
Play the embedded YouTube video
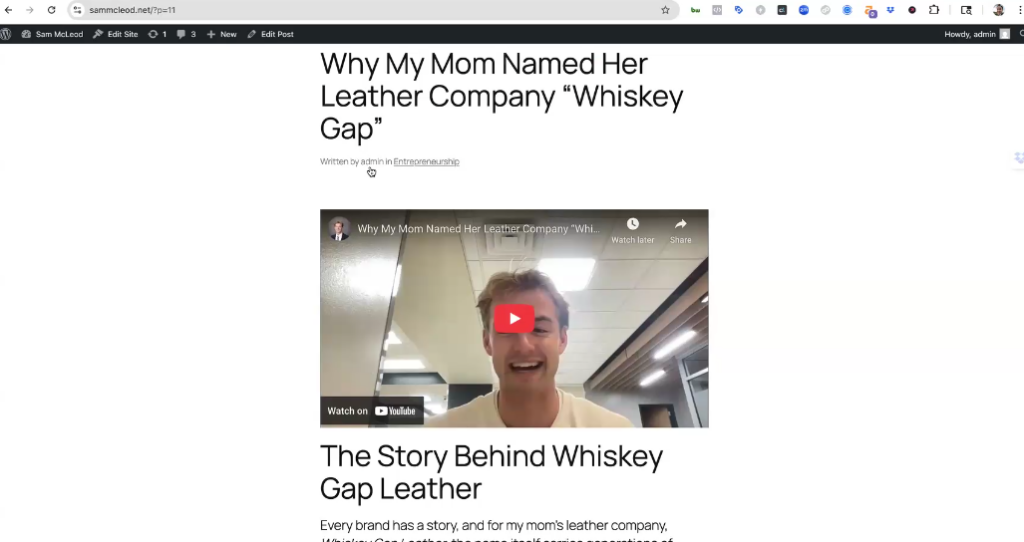pyautogui.click(x=514, y=318)
